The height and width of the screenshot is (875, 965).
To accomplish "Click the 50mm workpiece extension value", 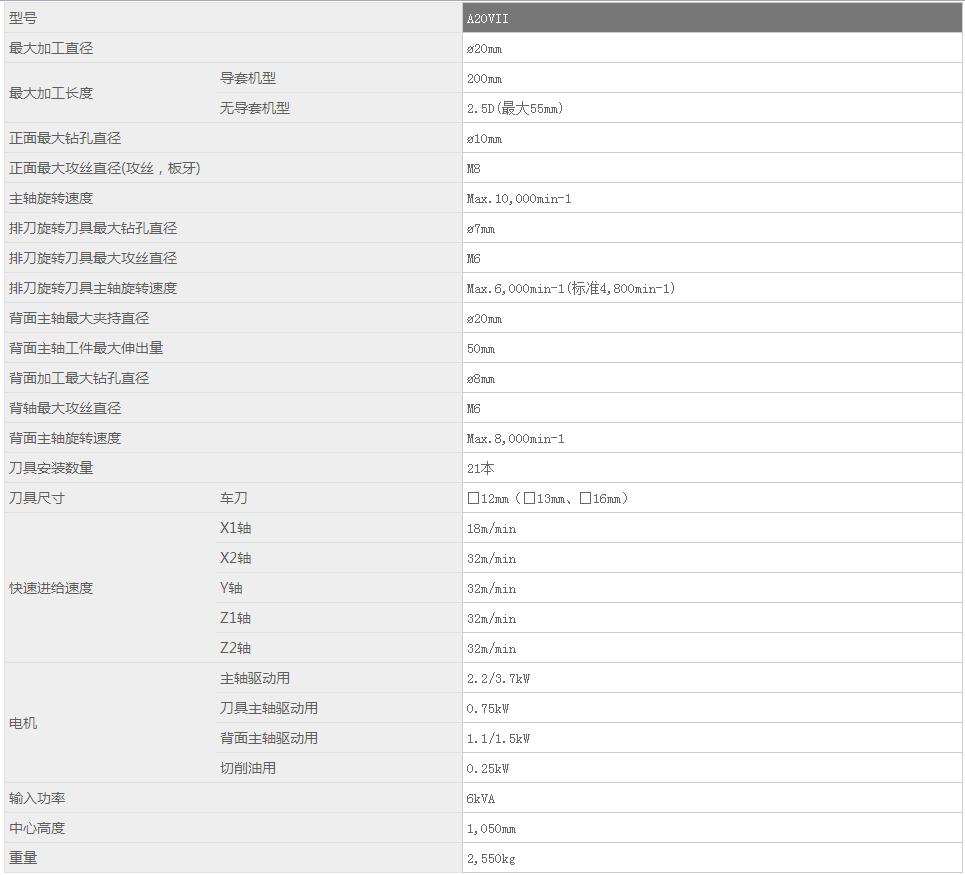I will (481, 348).
